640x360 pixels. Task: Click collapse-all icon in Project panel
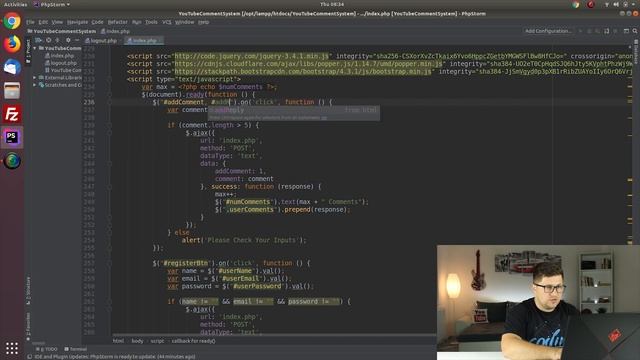tap(58, 40)
